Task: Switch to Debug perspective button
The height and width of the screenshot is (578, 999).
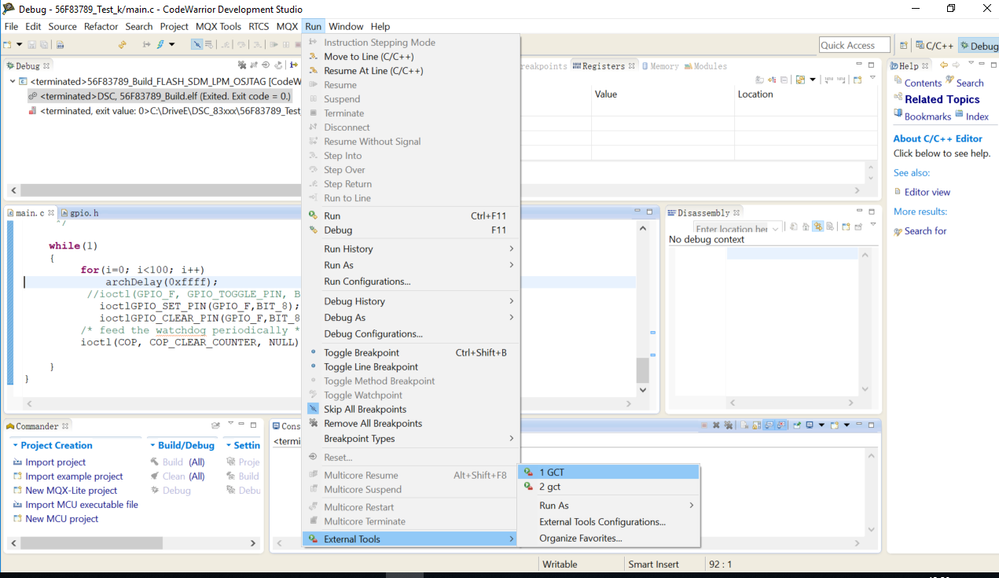Action: 979,45
